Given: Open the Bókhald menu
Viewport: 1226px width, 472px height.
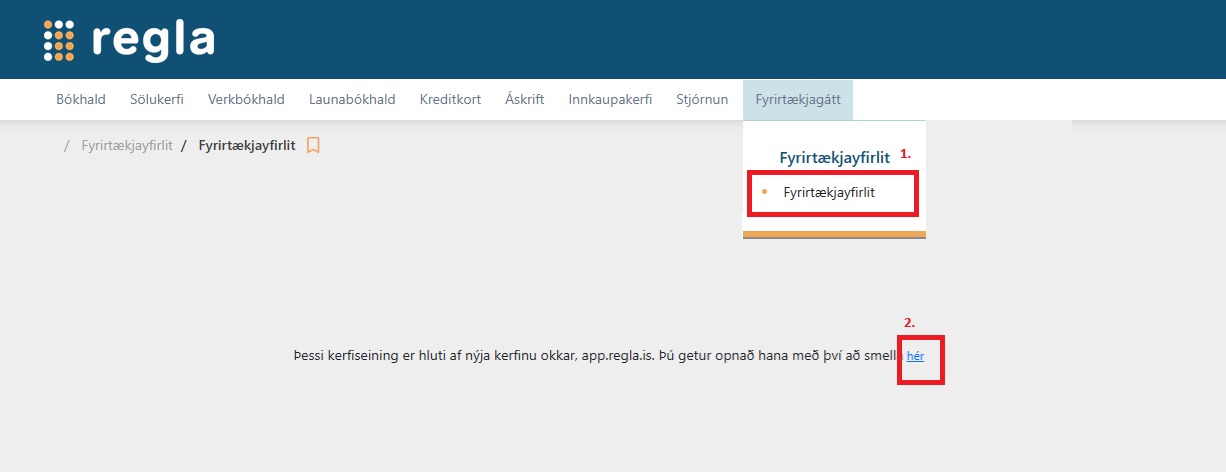Looking at the screenshot, I should [x=80, y=99].
